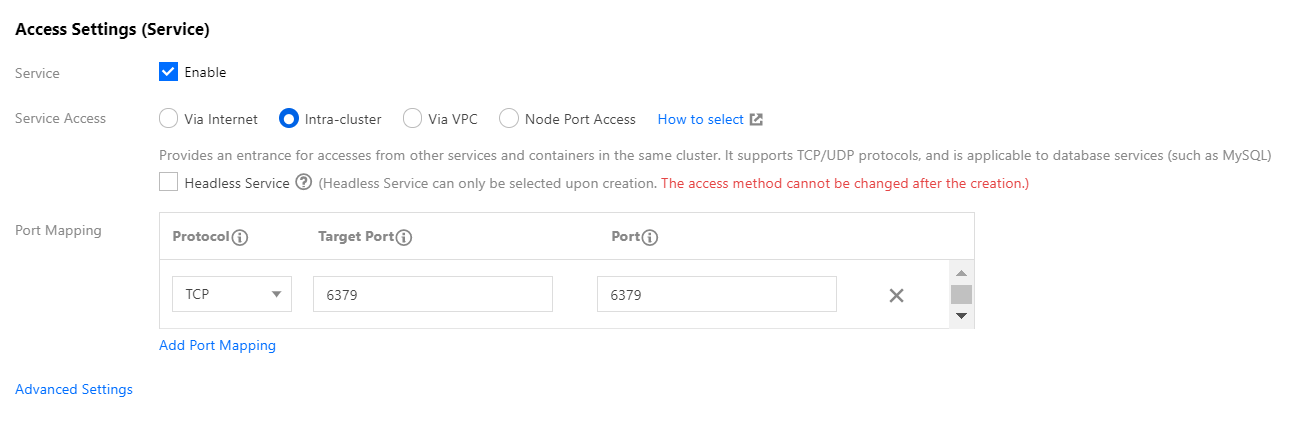Open the TCP protocol dropdown

click(x=232, y=295)
